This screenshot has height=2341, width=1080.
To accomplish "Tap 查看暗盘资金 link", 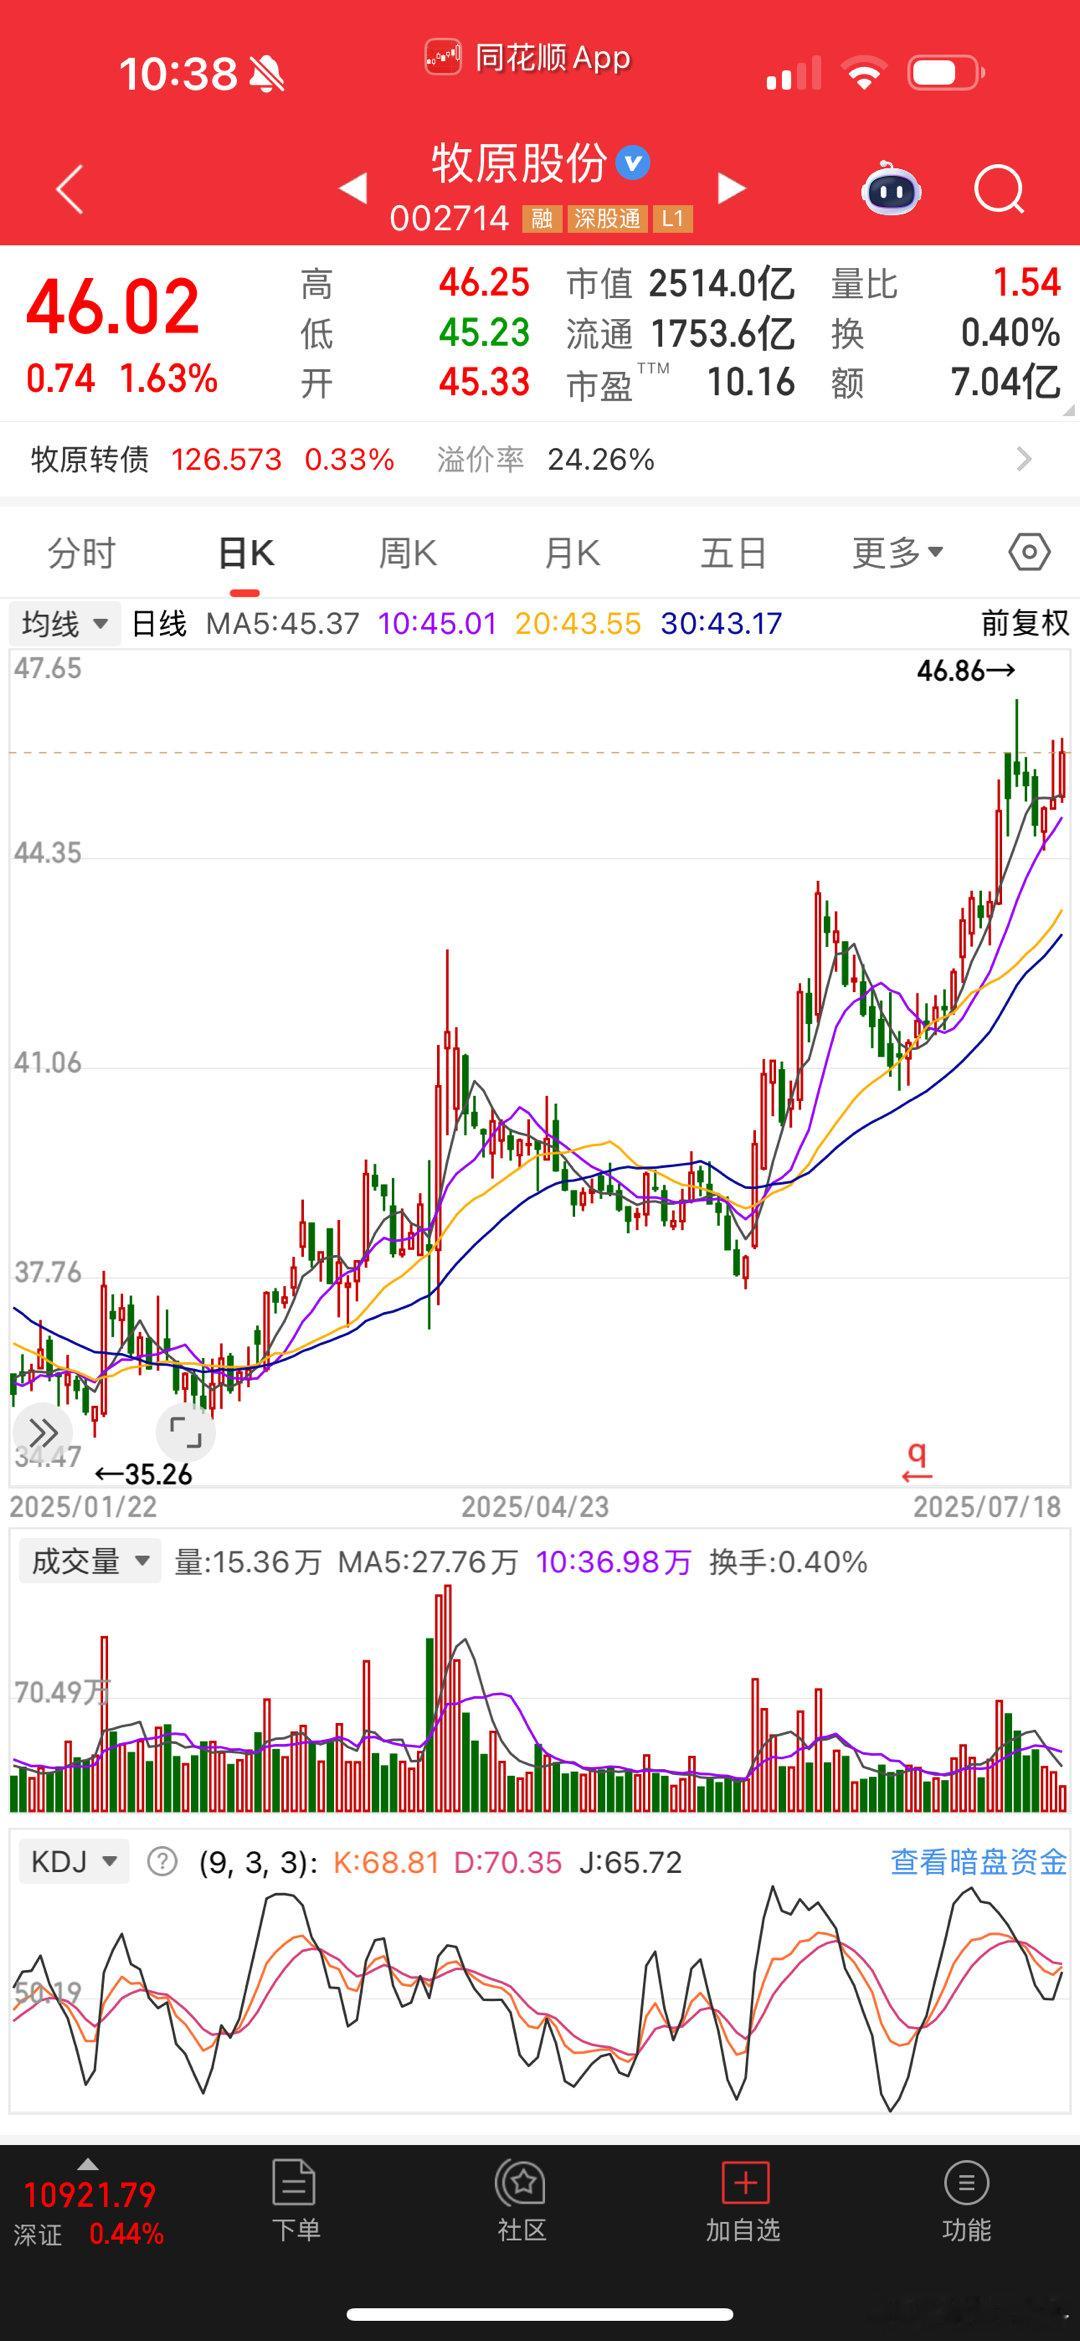I will [x=979, y=1862].
